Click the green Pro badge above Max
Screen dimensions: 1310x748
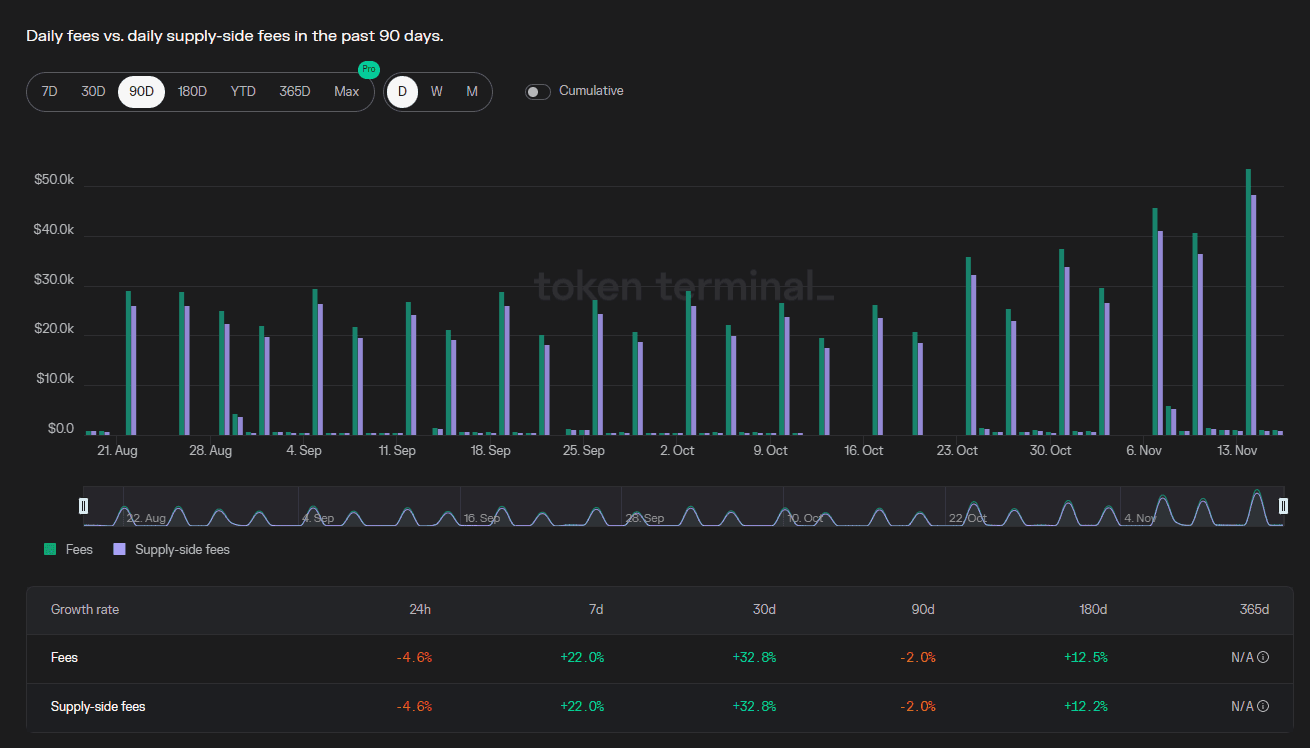click(369, 70)
